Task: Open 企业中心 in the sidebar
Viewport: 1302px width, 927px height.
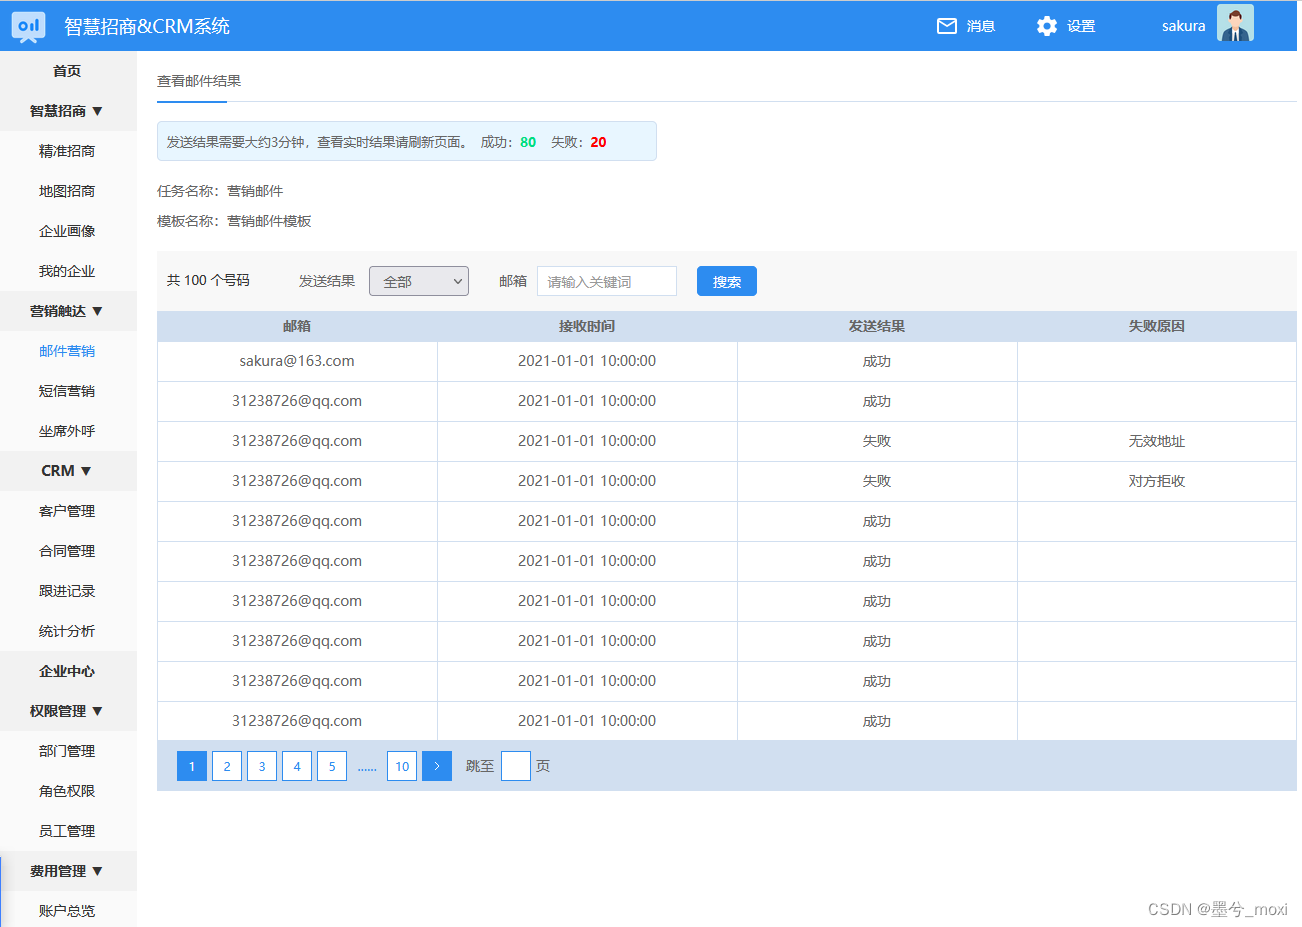Action: coord(67,671)
